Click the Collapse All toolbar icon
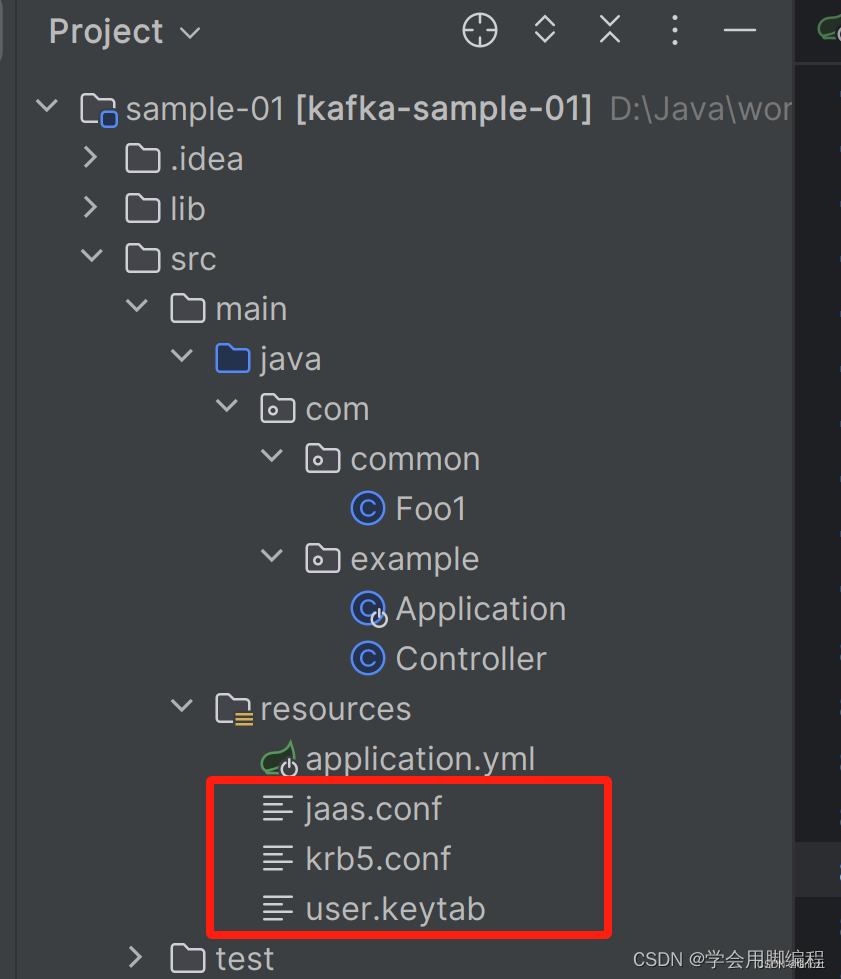This screenshot has width=841, height=979. click(x=610, y=29)
